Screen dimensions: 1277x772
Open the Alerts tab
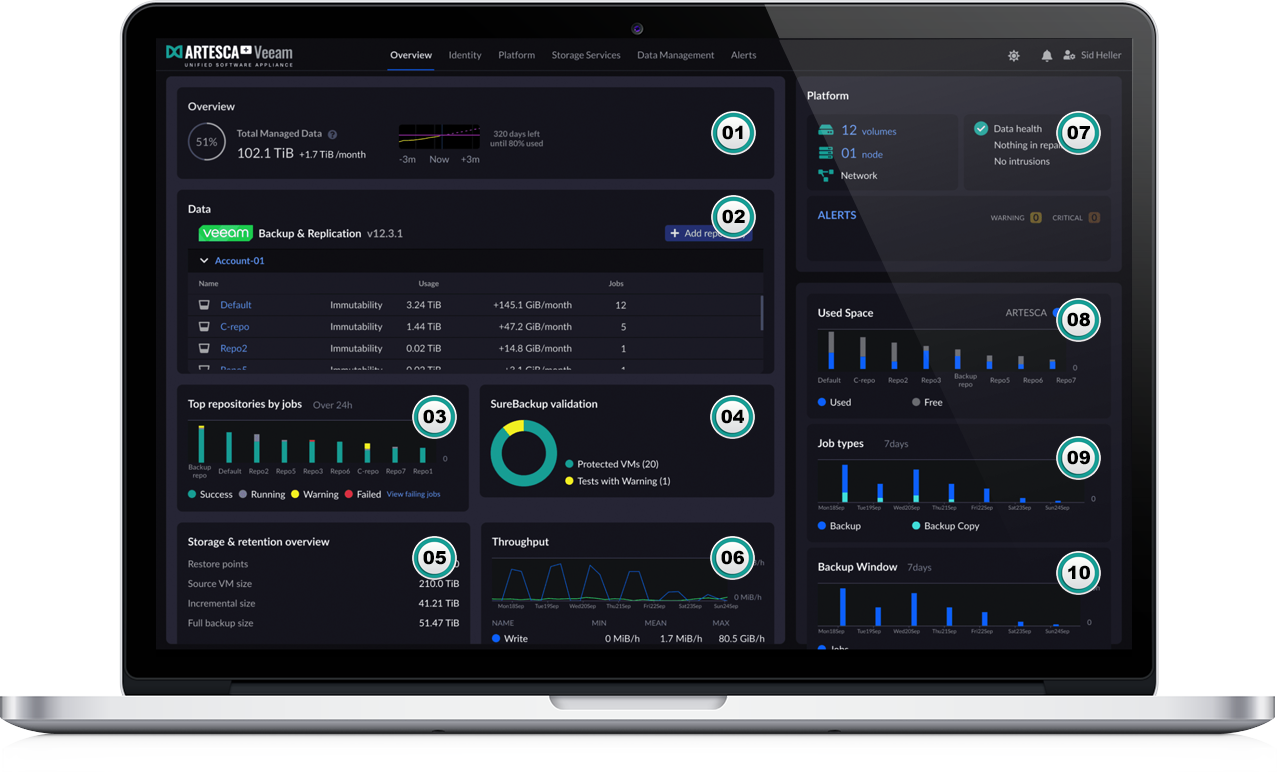744,55
